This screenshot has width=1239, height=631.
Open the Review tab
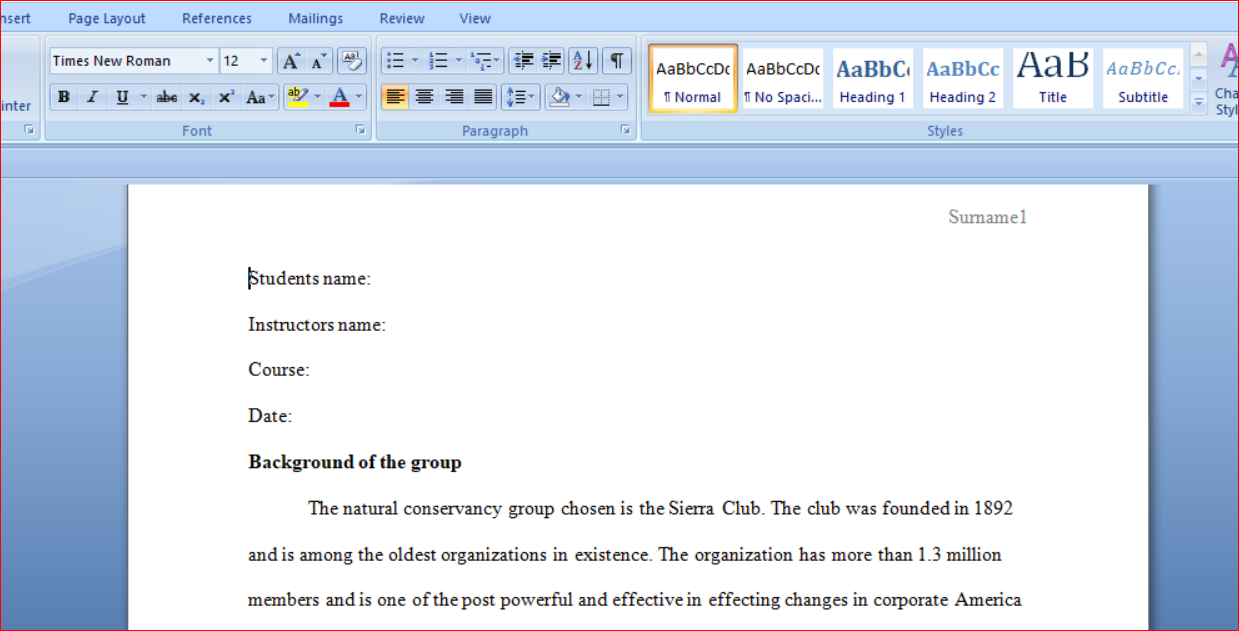tap(402, 18)
